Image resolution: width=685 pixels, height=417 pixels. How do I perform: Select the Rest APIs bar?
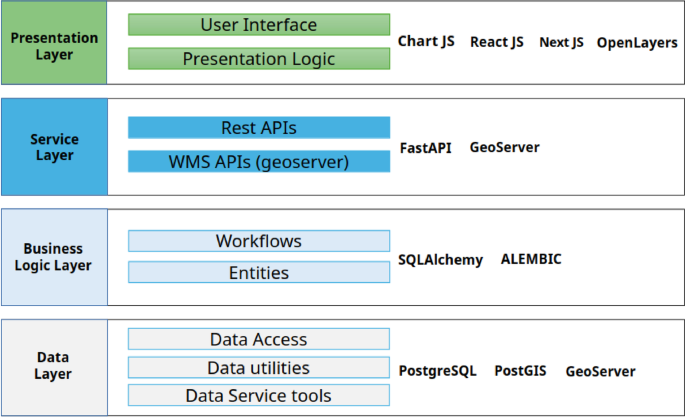pos(259,128)
